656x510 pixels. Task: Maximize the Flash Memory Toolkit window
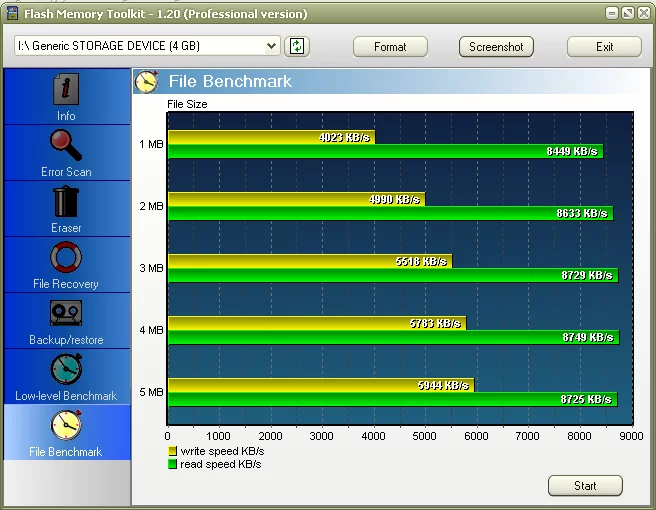(628, 13)
